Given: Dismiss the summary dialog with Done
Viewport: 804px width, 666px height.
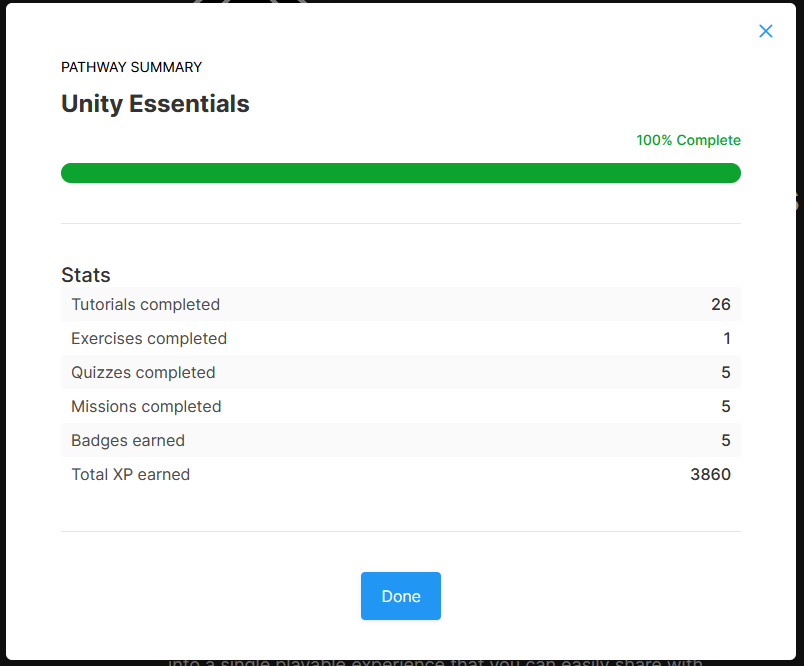Looking at the screenshot, I should (400, 596).
